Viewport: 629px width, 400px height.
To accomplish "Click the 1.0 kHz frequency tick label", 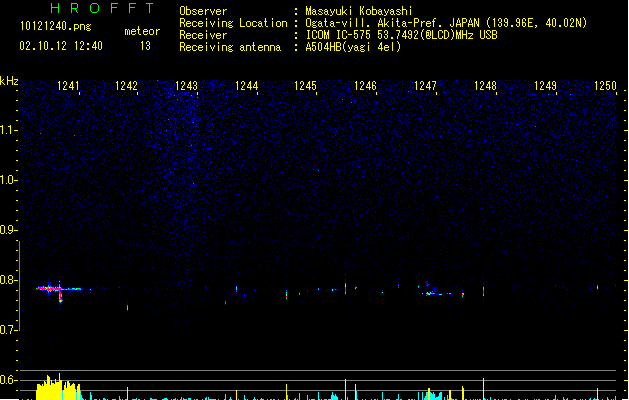I will tap(8, 180).
